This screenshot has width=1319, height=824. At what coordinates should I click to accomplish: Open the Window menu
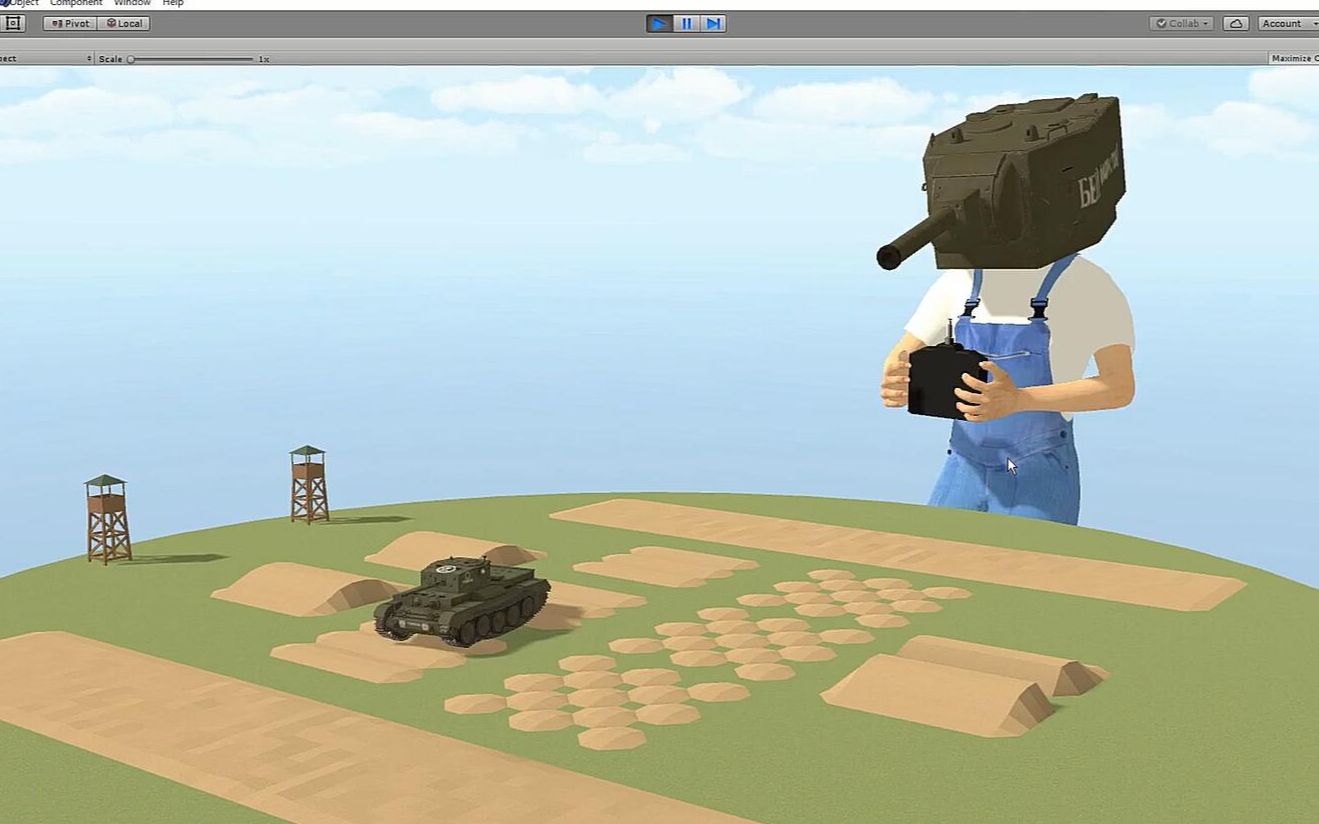pyautogui.click(x=132, y=3)
